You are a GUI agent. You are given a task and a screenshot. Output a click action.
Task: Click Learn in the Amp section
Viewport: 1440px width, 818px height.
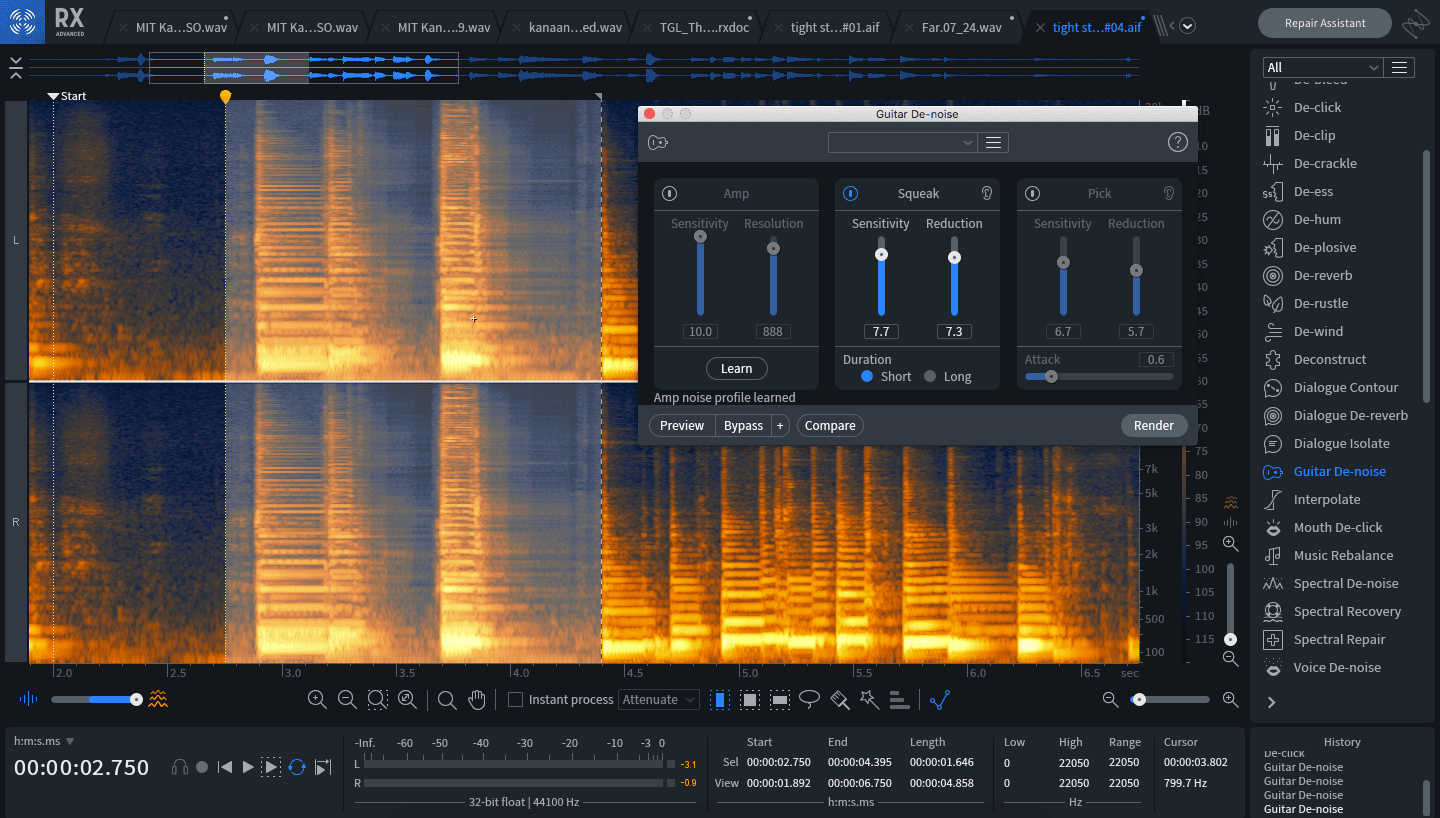point(736,368)
